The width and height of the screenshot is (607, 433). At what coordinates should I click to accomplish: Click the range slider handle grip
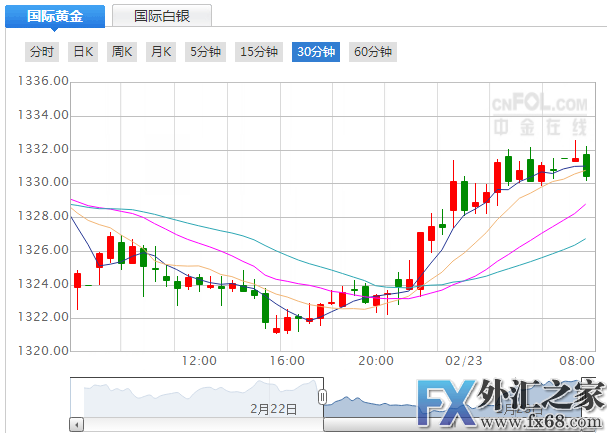tap(322, 397)
